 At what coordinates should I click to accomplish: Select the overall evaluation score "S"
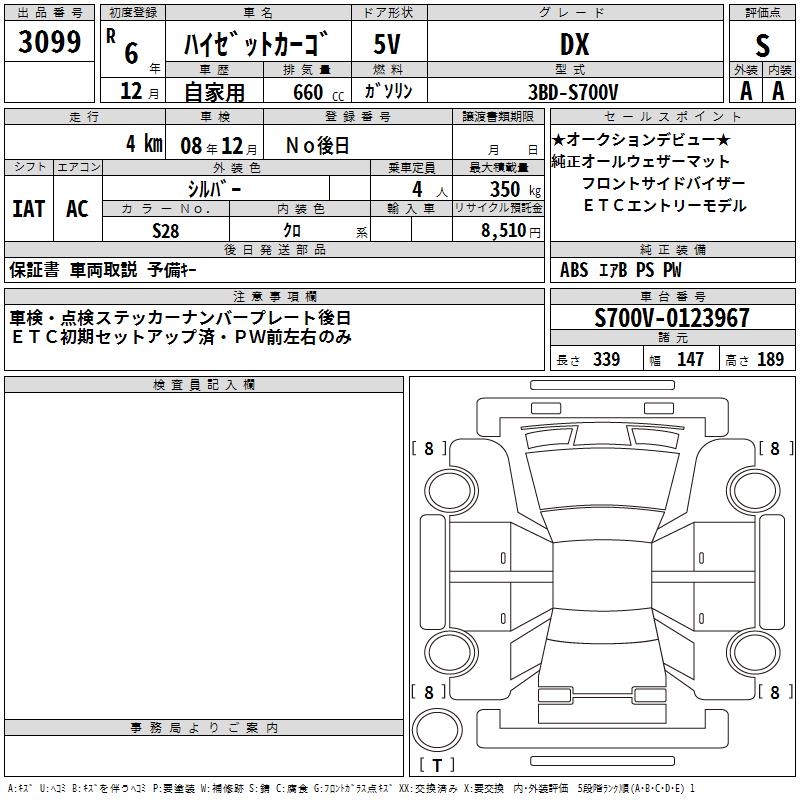tap(762, 45)
